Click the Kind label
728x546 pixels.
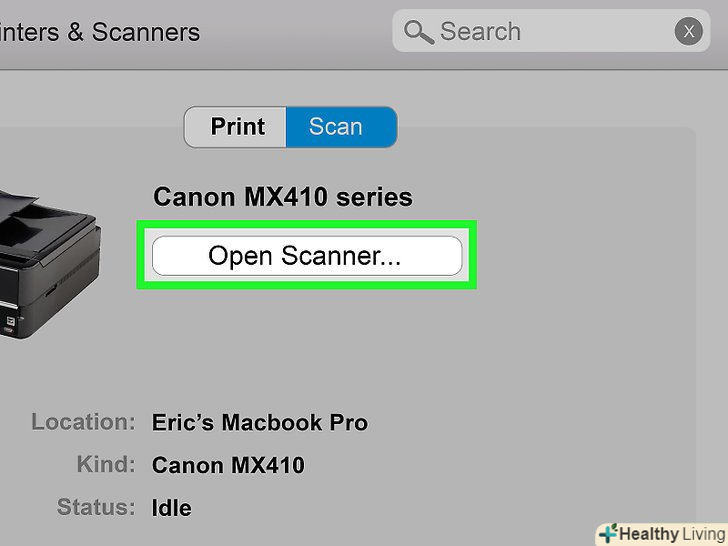tap(105, 465)
